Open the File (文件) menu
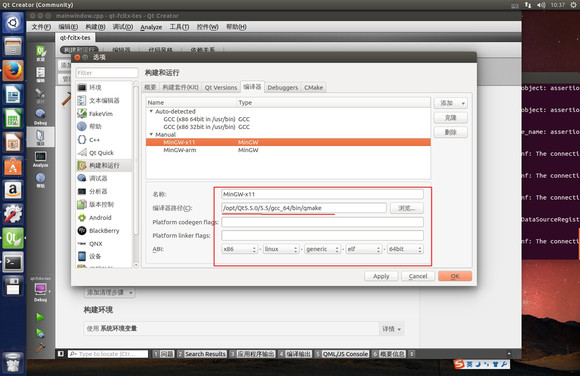The width and height of the screenshot is (580, 376). tap(41, 27)
